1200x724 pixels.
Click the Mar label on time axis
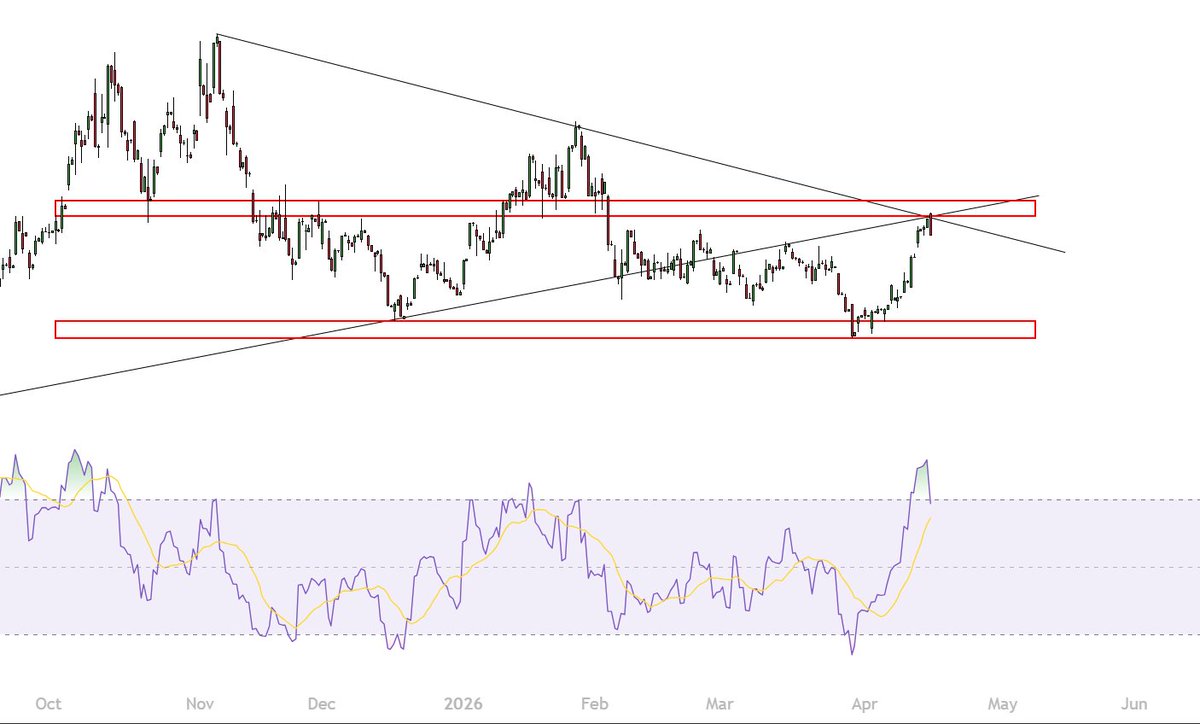point(719,702)
